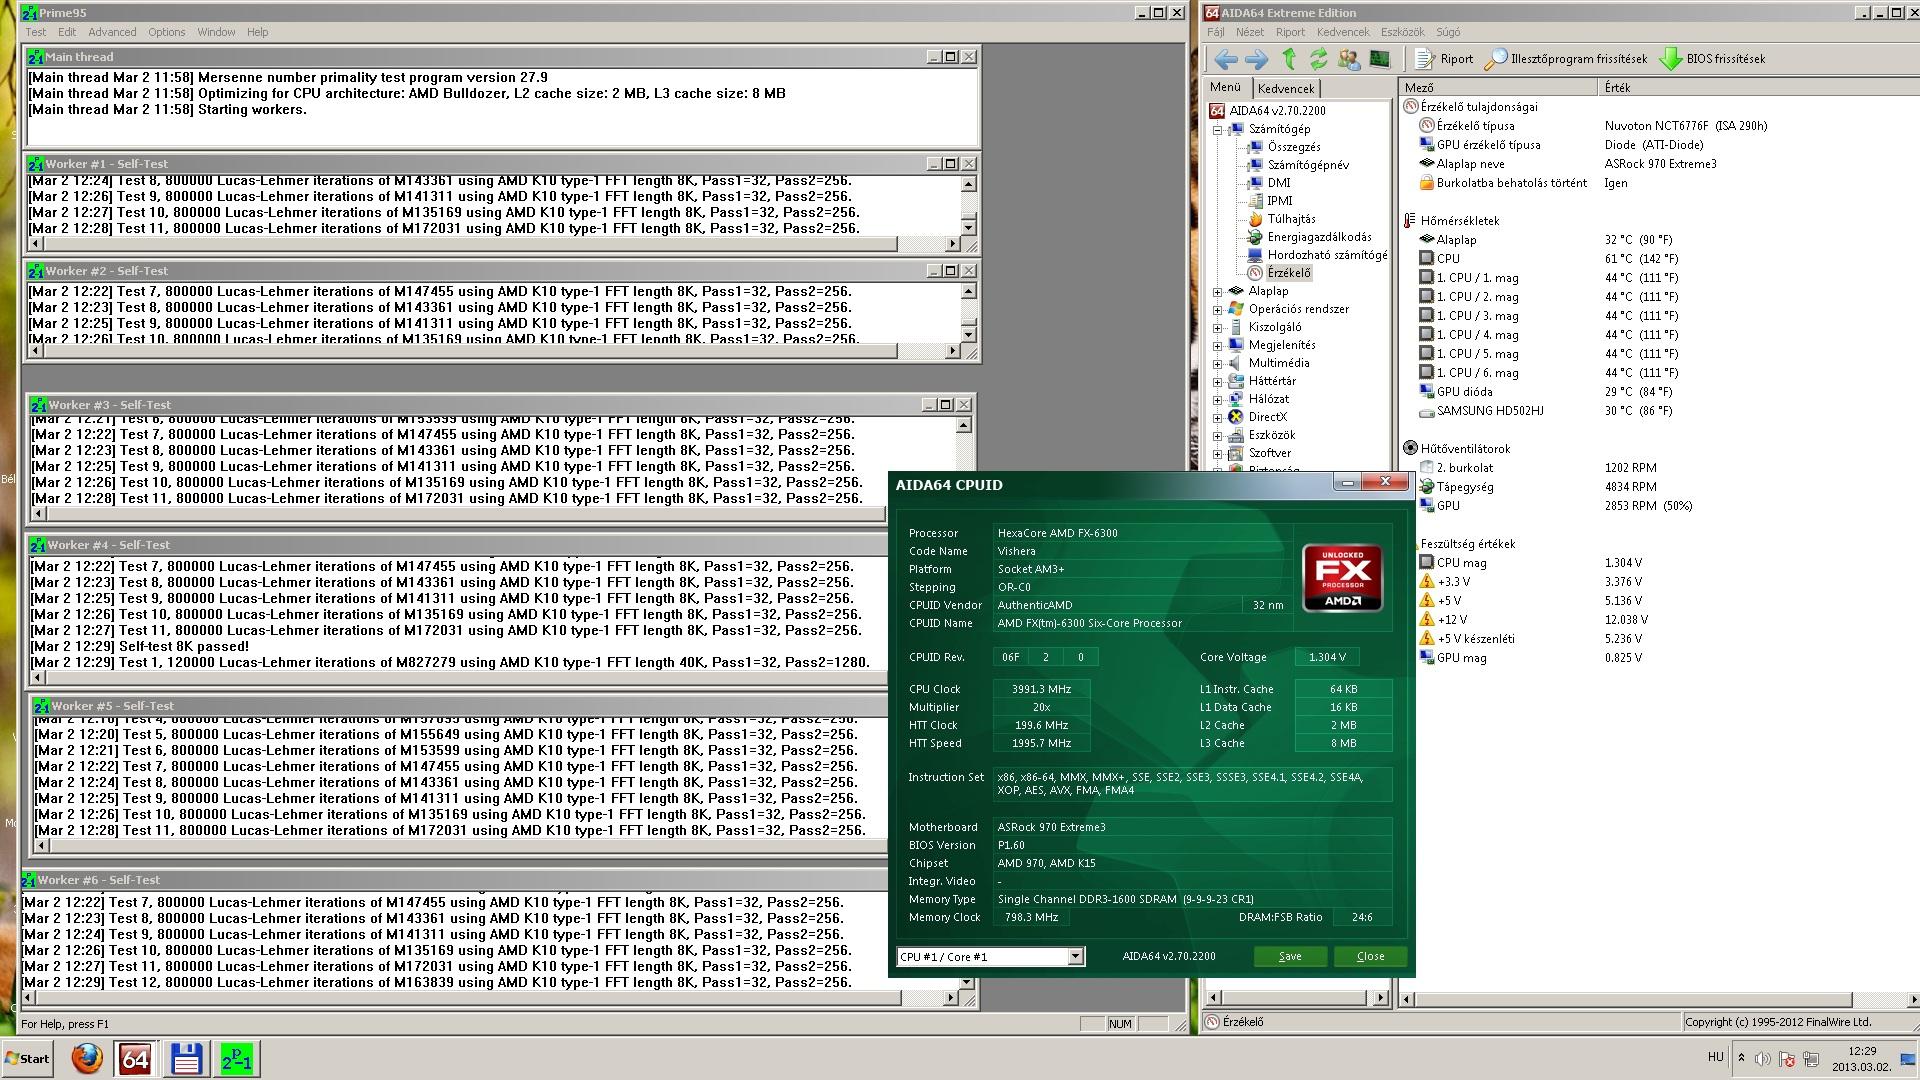This screenshot has height=1080, width=1920.
Task: Open the Windows Start menu
Action: pyautogui.click(x=27, y=1059)
